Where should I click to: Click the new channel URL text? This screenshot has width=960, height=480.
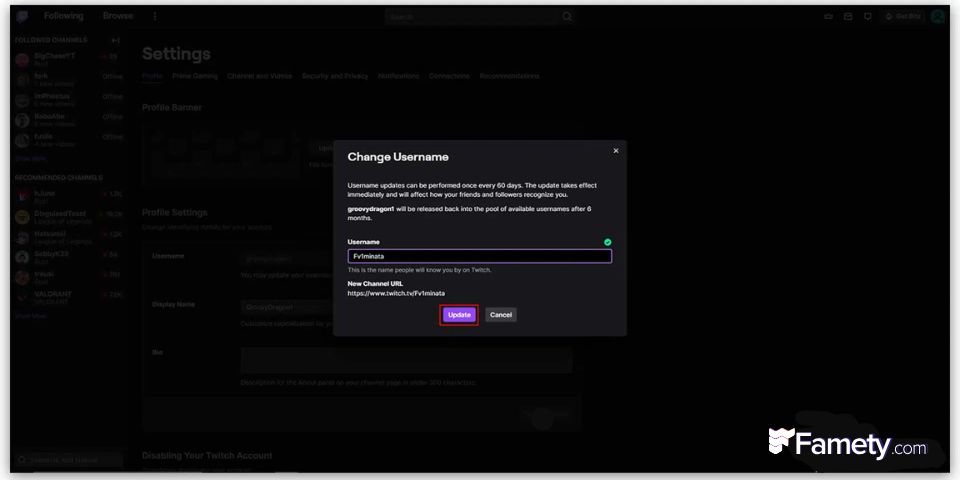(396, 293)
